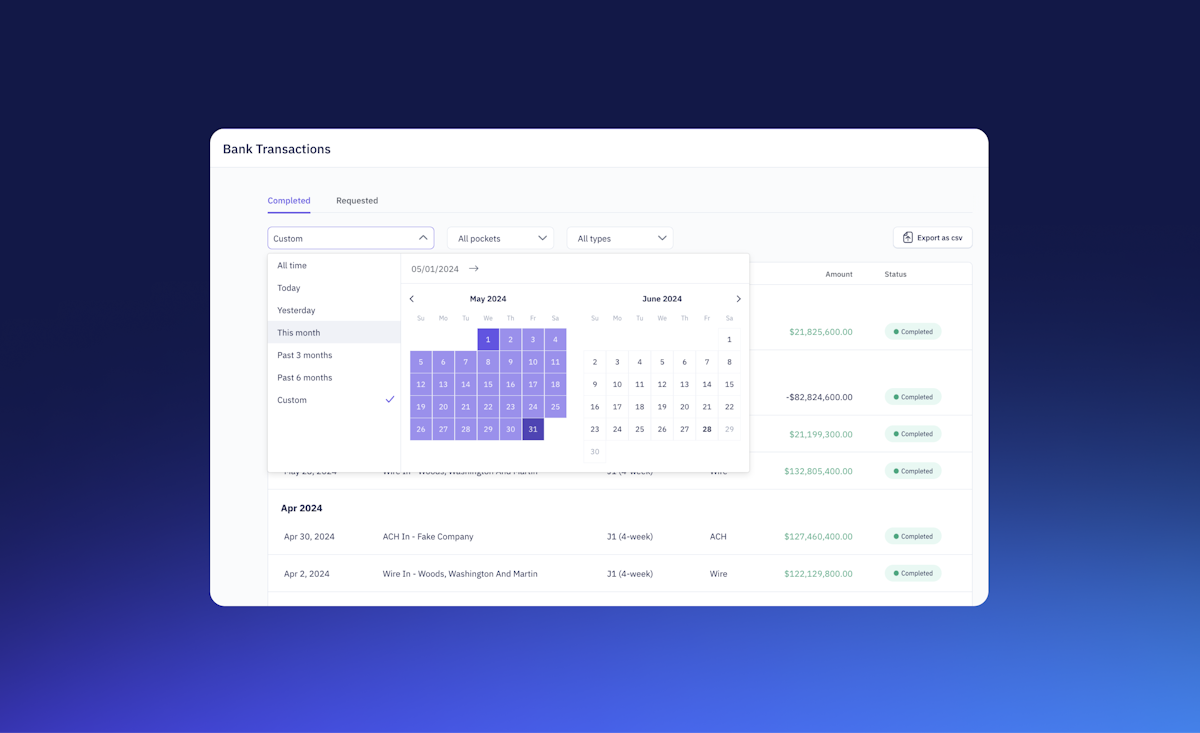Open the All types dropdown
The width and height of the screenshot is (1200, 733).
point(619,238)
